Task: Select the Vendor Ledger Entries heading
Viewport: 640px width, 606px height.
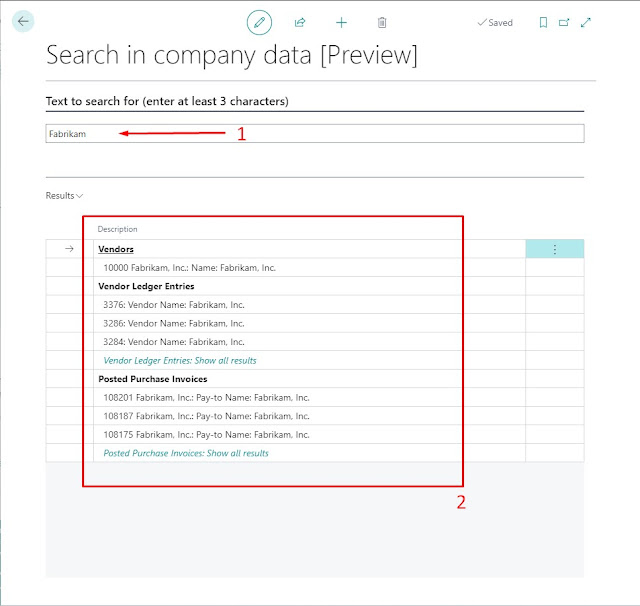Action: point(146,286)
